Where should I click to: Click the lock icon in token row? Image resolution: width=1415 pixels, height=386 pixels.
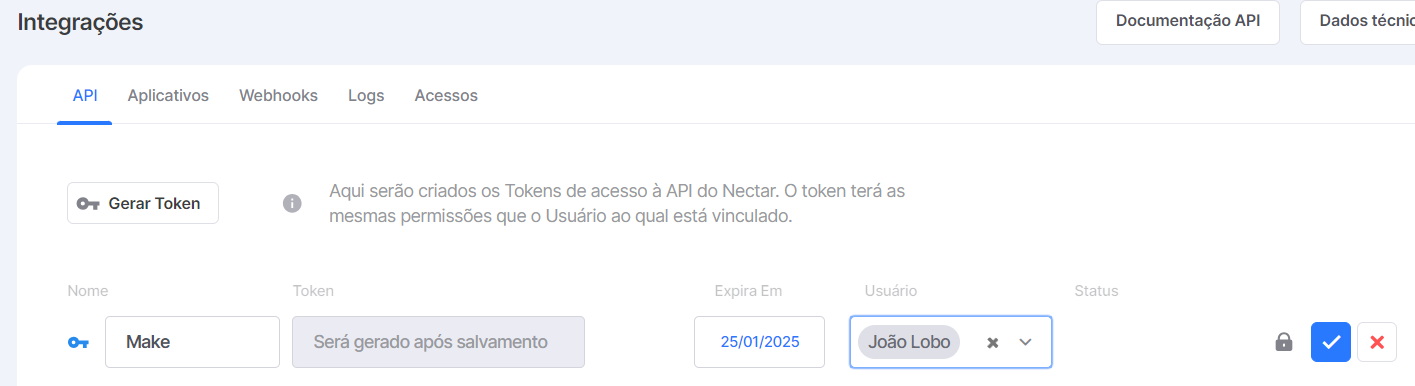(1284, 342)
